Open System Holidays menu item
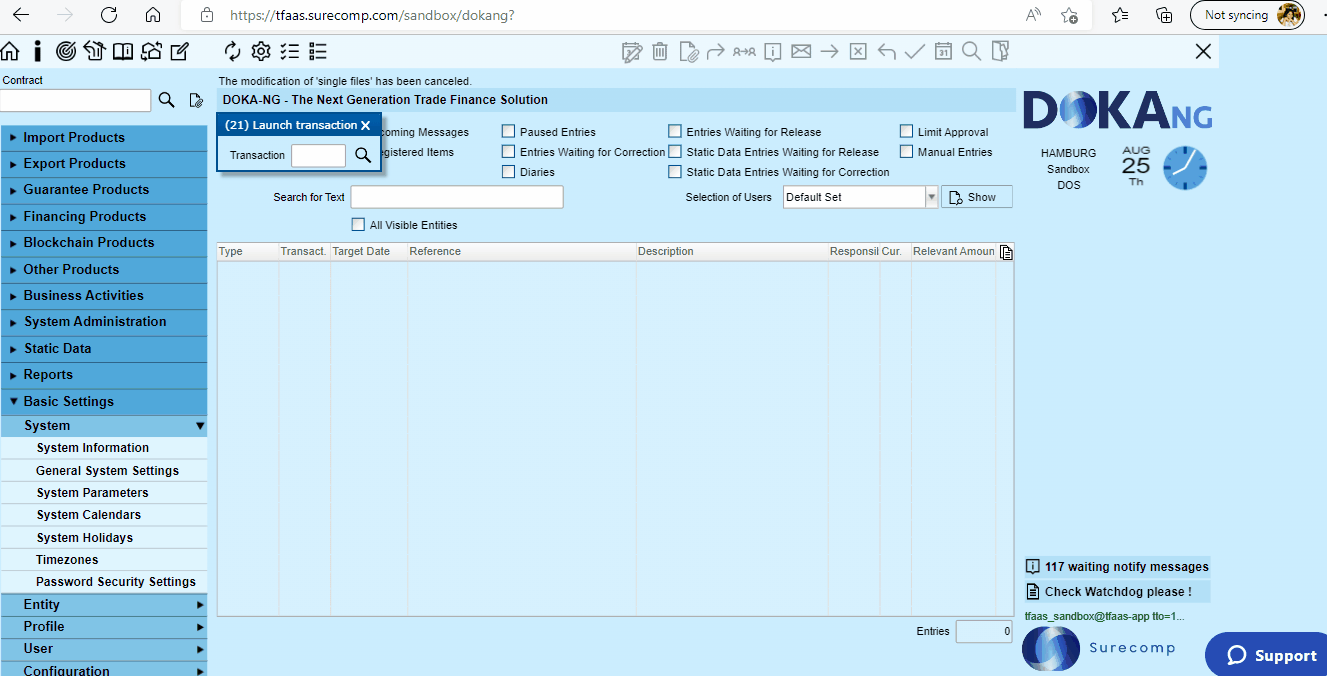Image resolution: width=1327 pixels, height=676 pixels. [104, 538]
